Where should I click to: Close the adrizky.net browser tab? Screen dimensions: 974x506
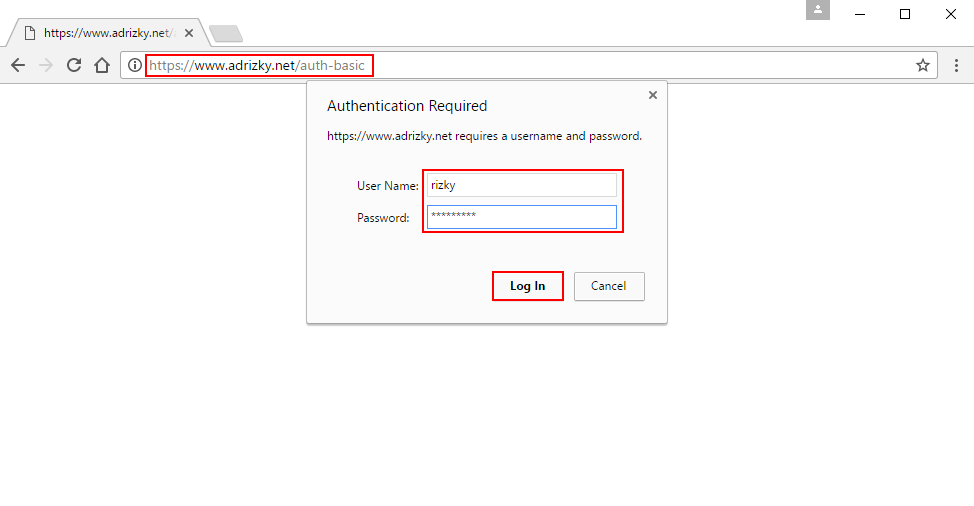(x=189, y=33)
